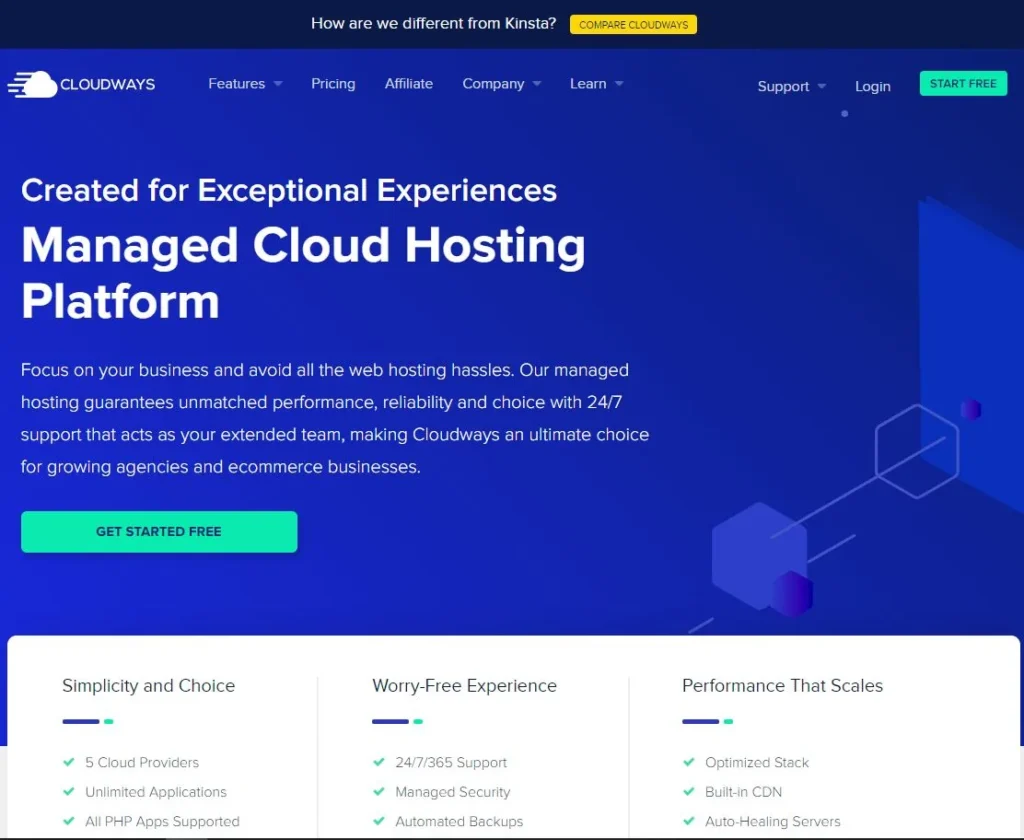The height and width of the screenshot is (840, 1024).
Task: Click the COMPARE CLOUDWAYS button
Action: point(633,25)
